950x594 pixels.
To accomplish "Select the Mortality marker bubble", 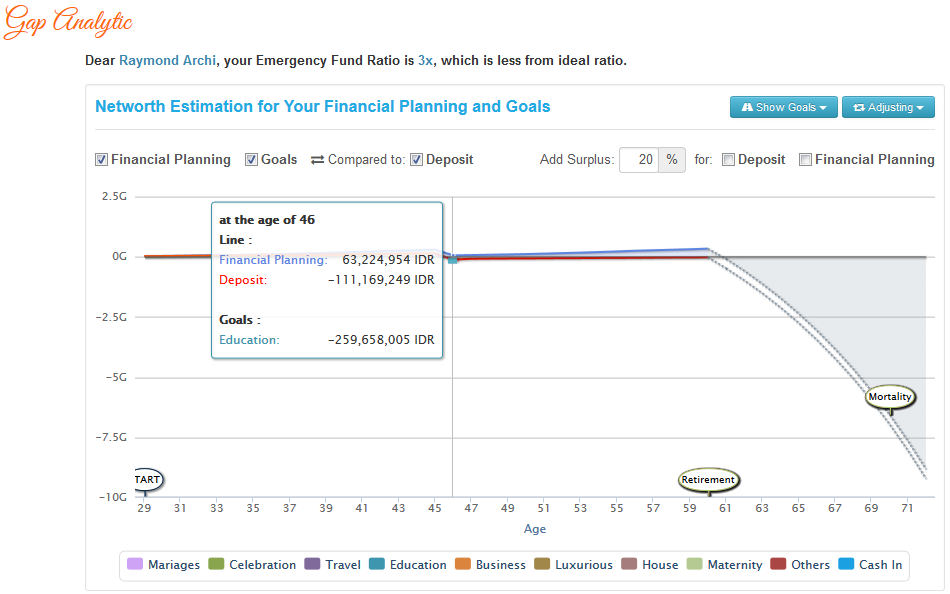I will click(x=889, y=397).
